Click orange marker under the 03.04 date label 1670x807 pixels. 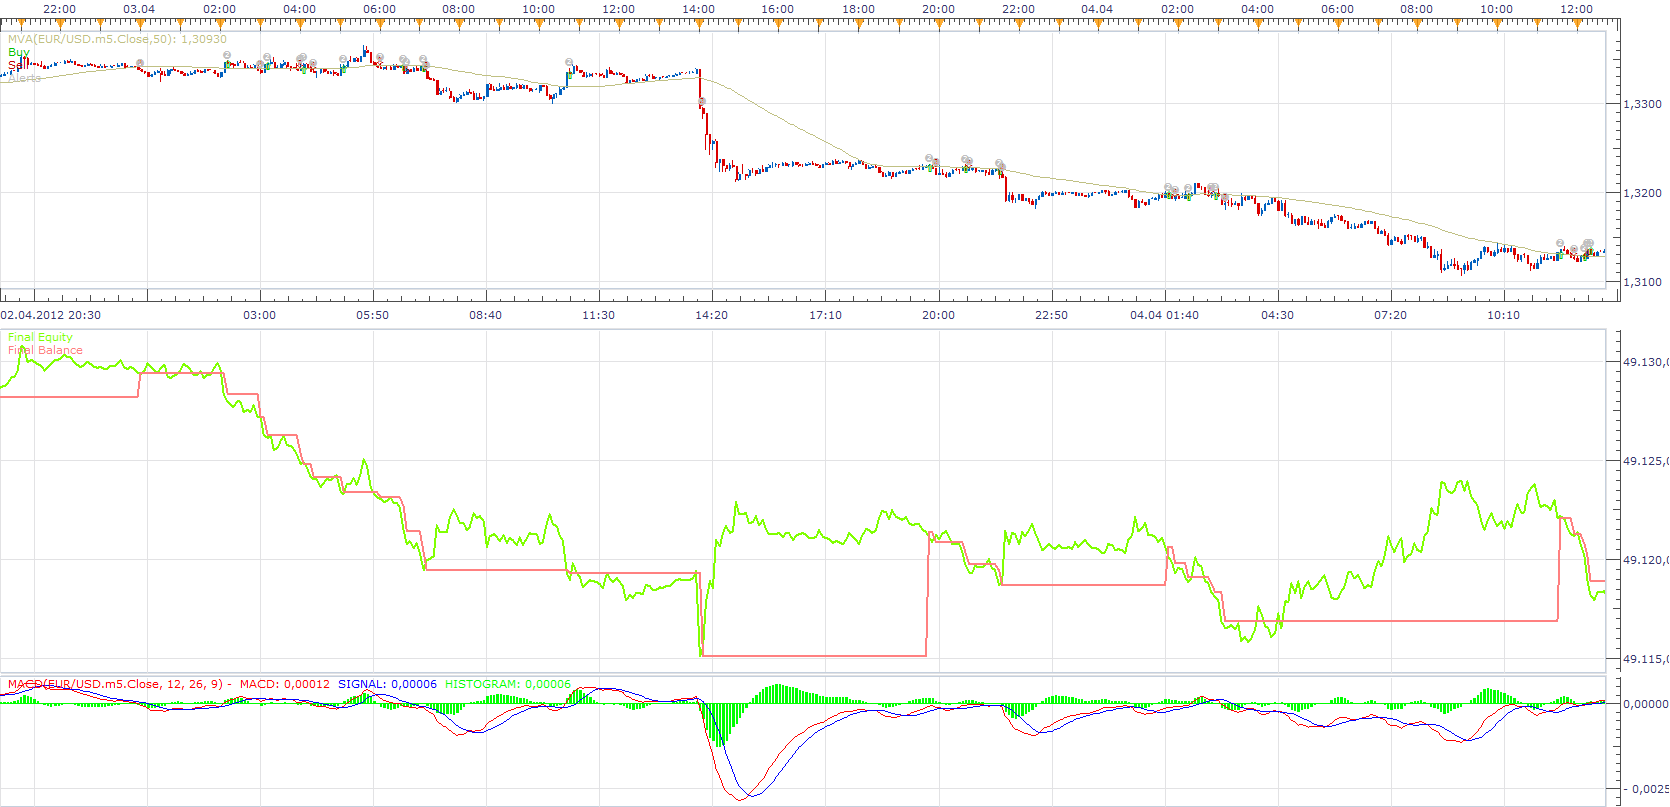click(138, 23)
